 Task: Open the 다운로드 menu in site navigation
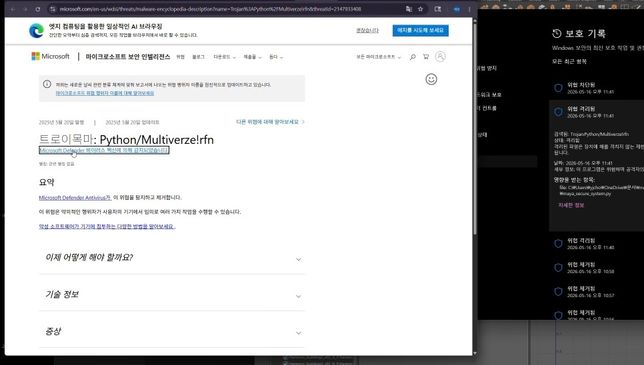225,57
